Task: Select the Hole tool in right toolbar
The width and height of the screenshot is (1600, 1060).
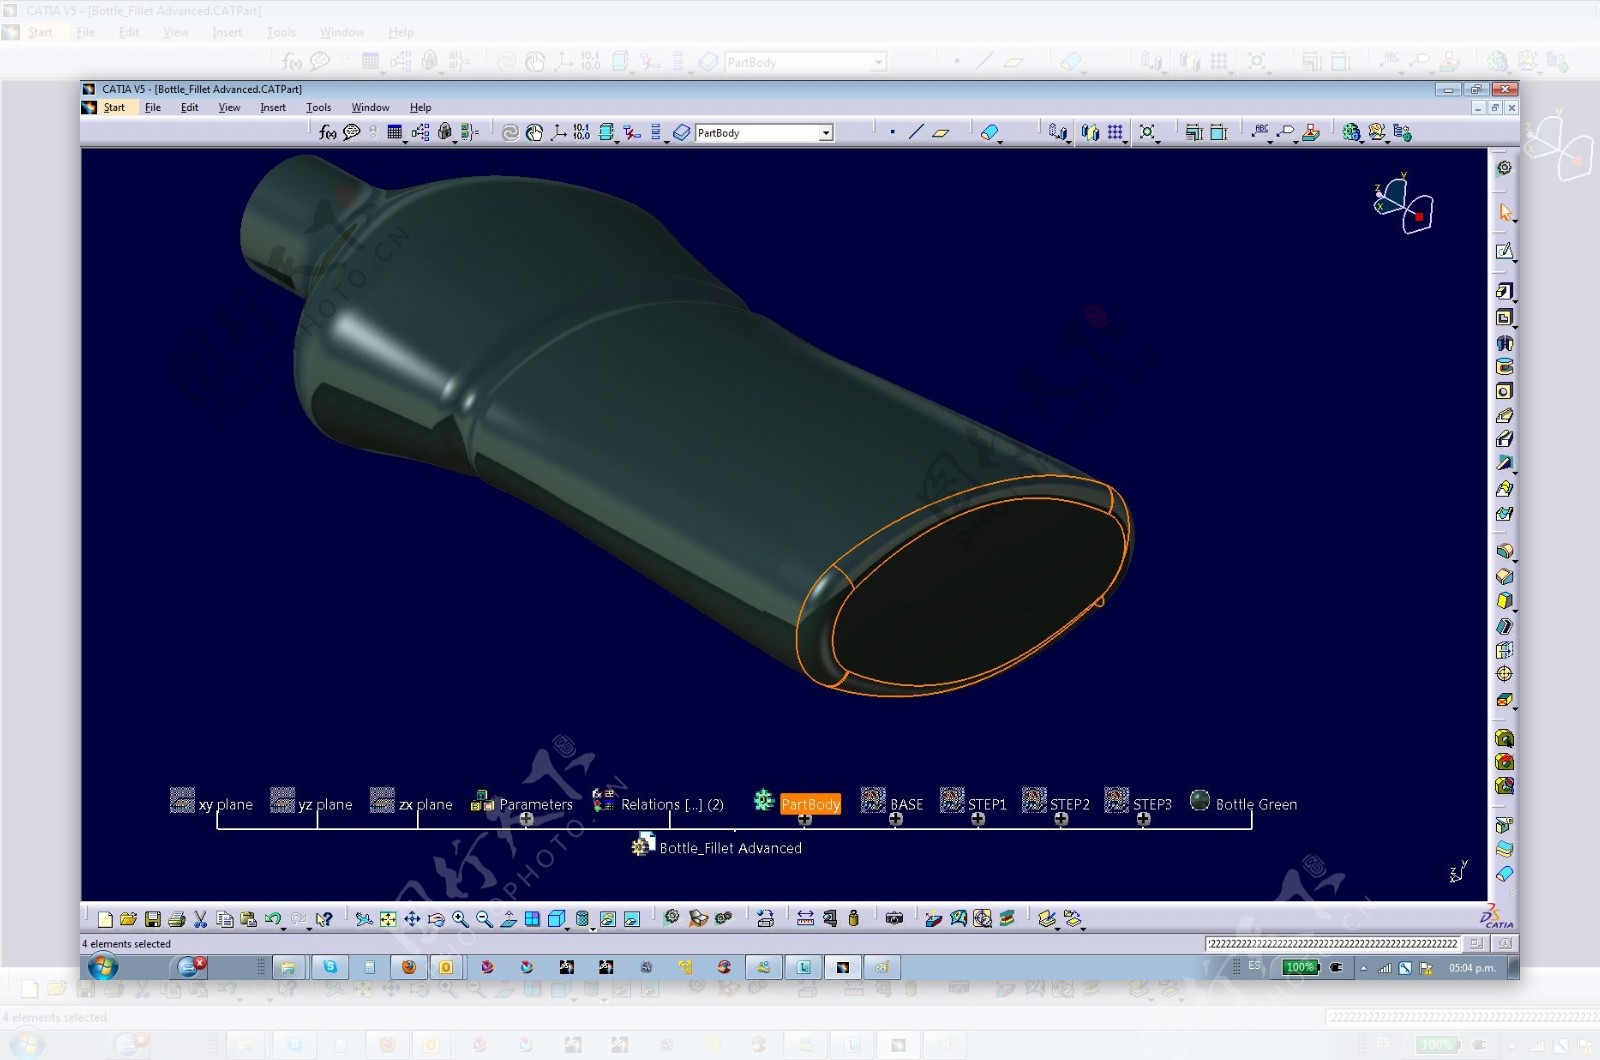Action: pyautogui.click(x=1504, y=391)
